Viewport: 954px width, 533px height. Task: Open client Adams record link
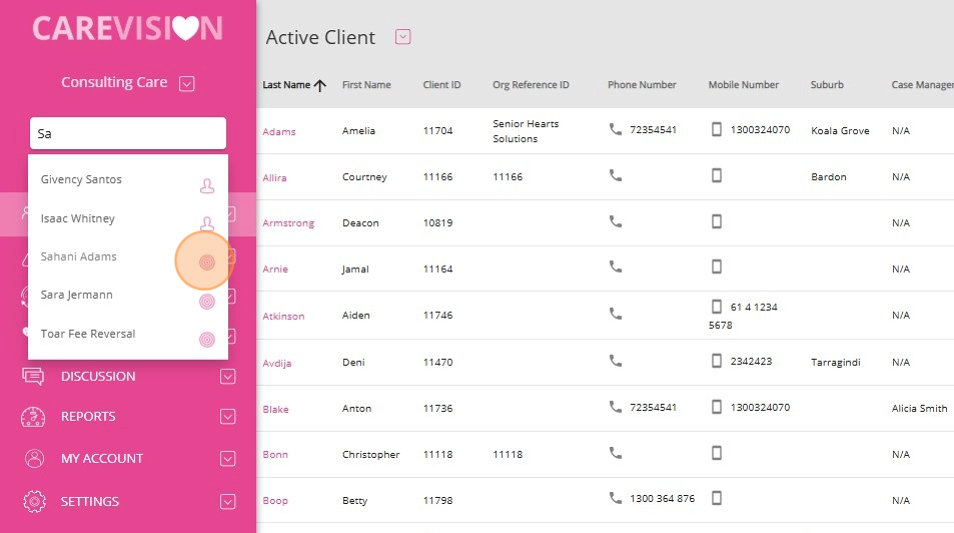coord(279,131)
